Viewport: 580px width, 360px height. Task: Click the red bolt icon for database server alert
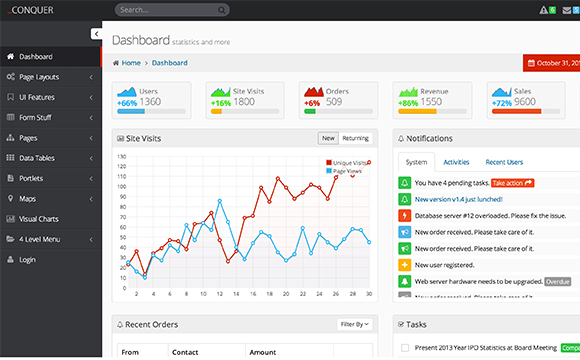tap(404, 215)
